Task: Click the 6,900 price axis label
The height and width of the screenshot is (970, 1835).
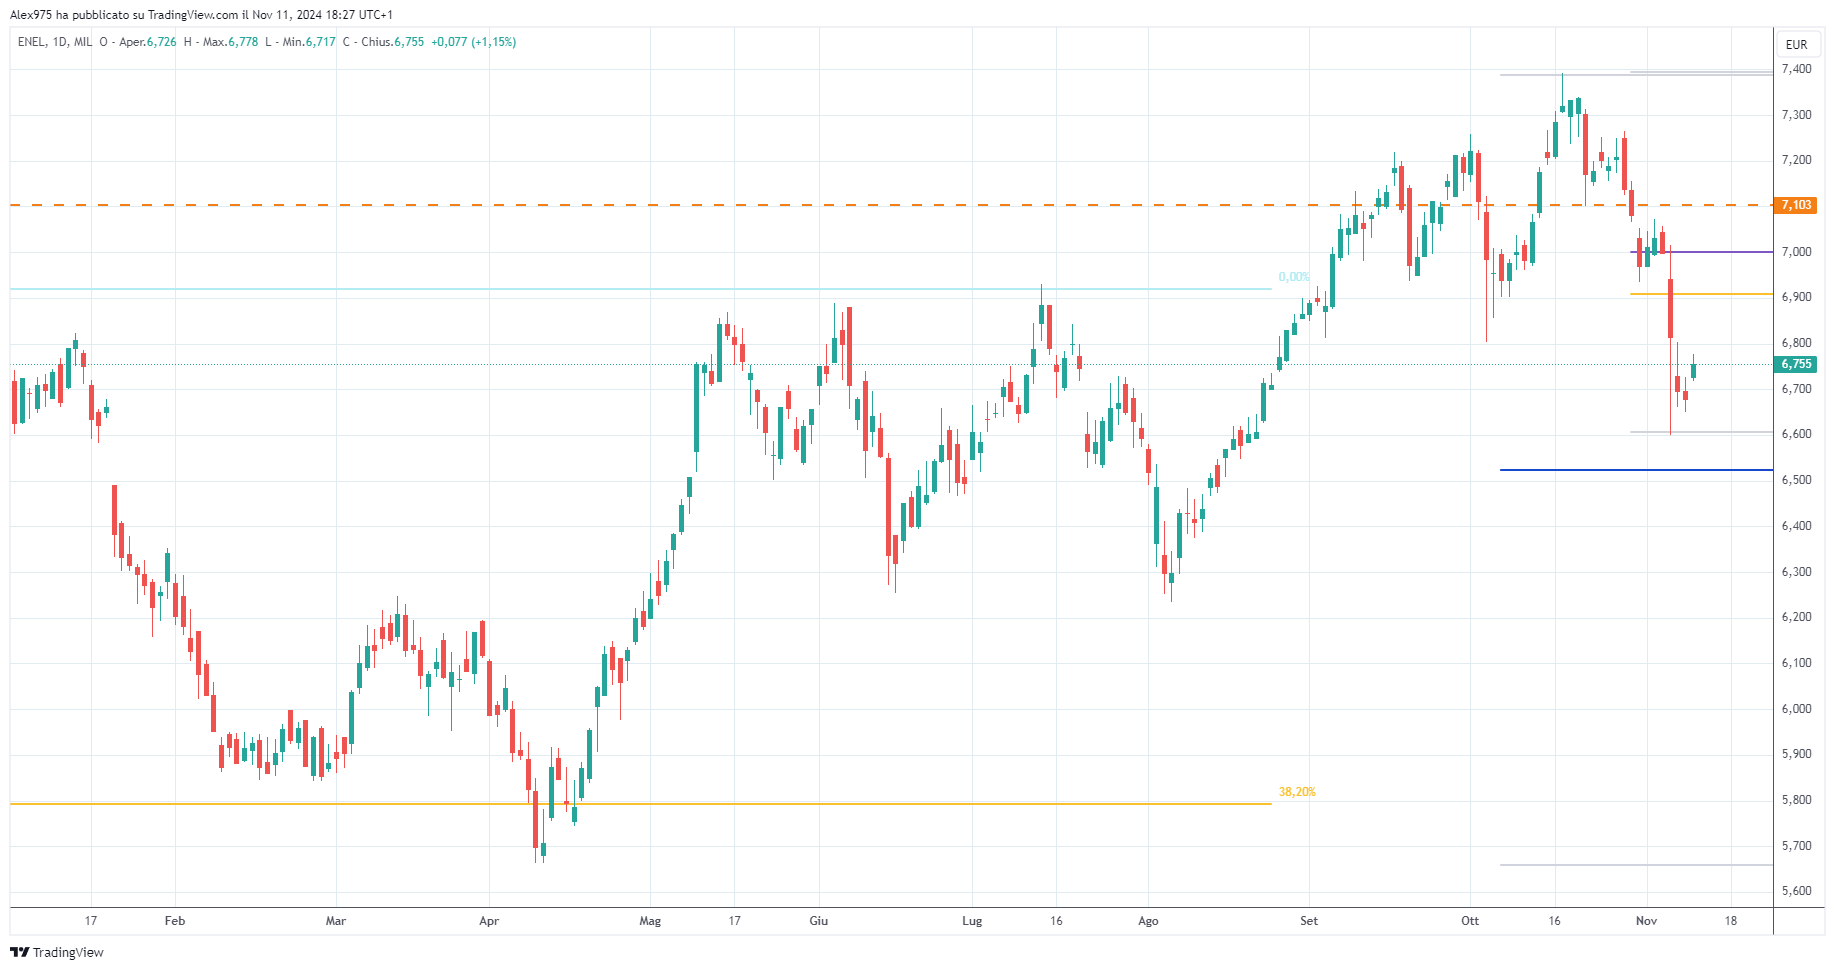Action: pyautogui.click(x=1796, y=297)
